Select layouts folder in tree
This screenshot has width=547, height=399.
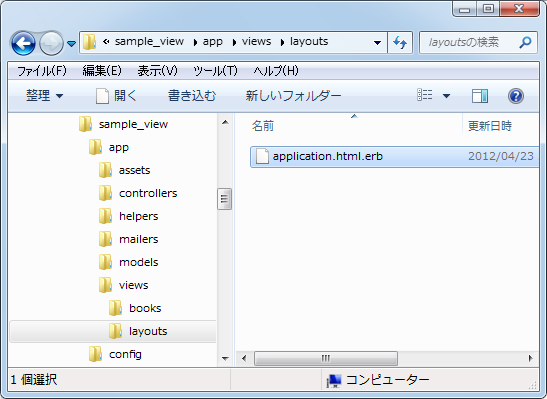click(148, 331)
